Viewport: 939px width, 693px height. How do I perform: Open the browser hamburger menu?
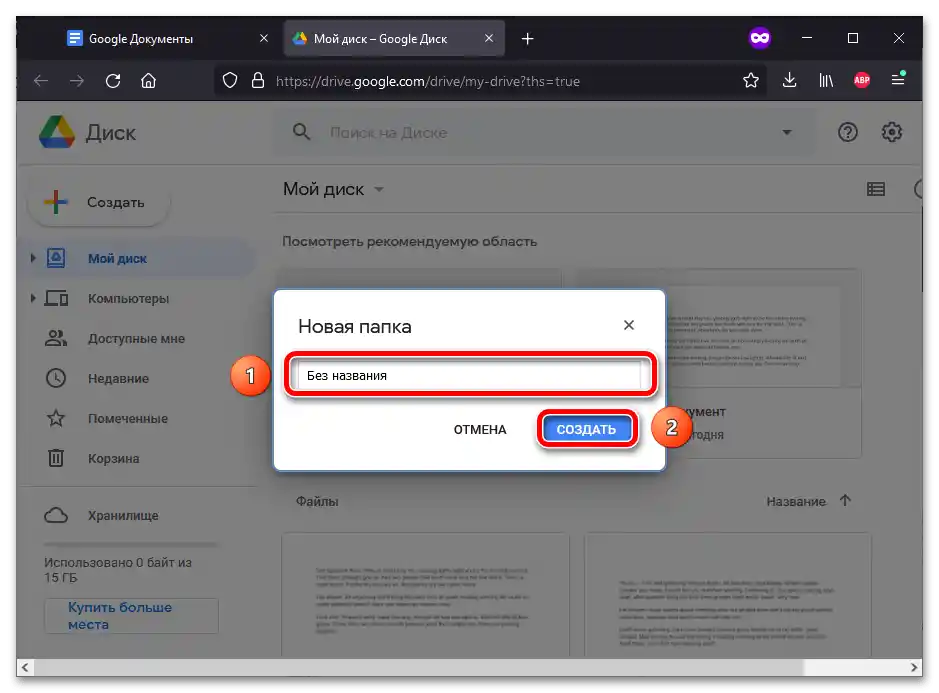click(898, 80)
